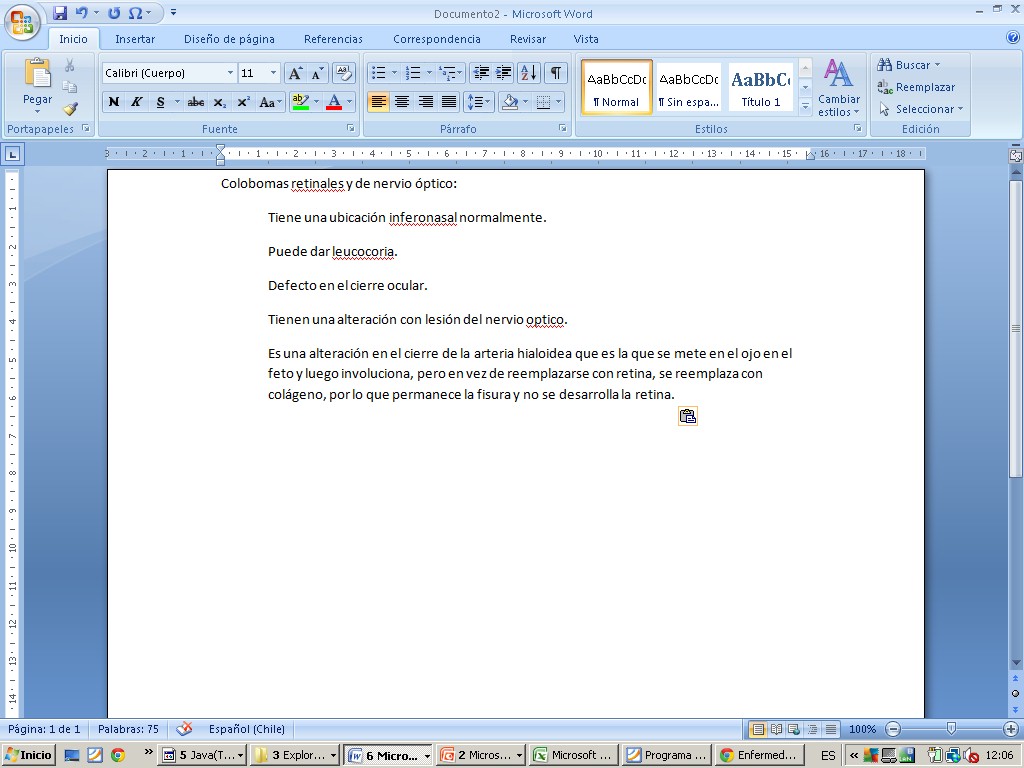The width and height of the screenshot is (1024, 768).
Task: Open the Diseño de página tab
Action: click(229, 39)
